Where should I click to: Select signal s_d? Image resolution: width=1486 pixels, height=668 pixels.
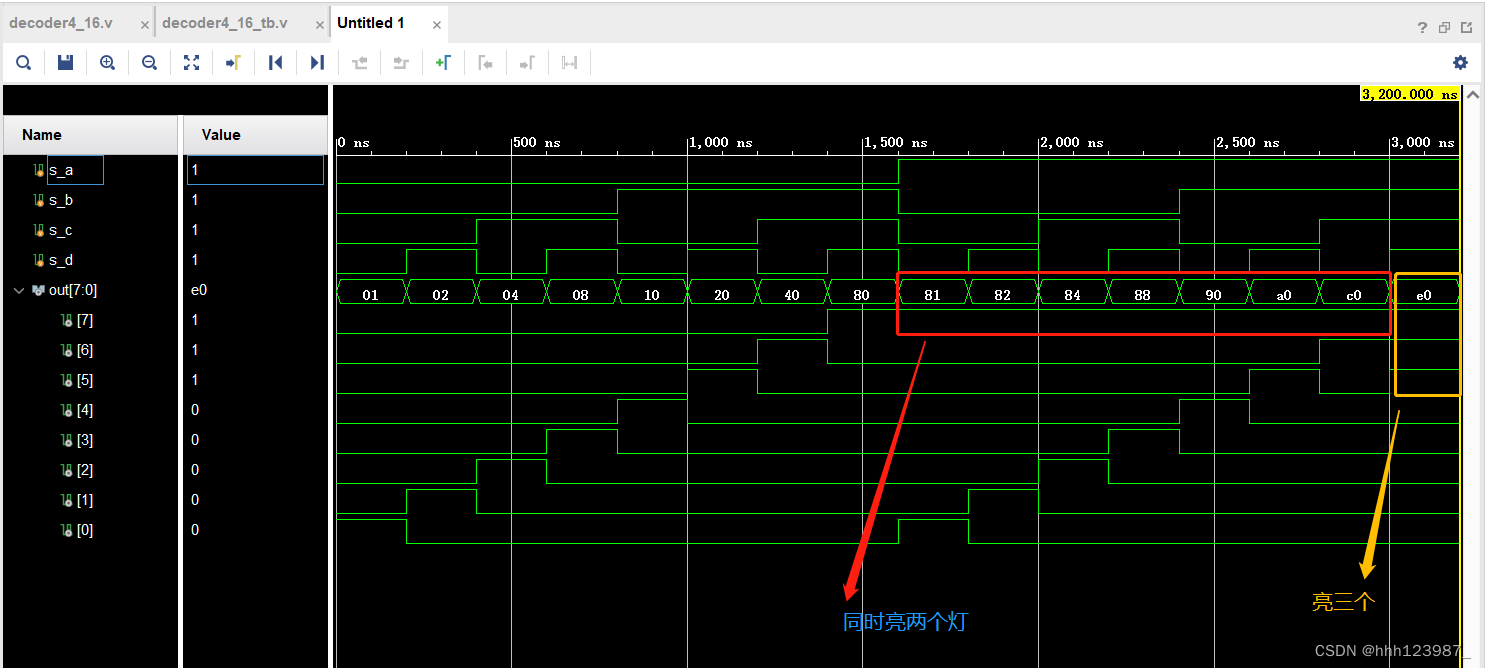point(61,260)
